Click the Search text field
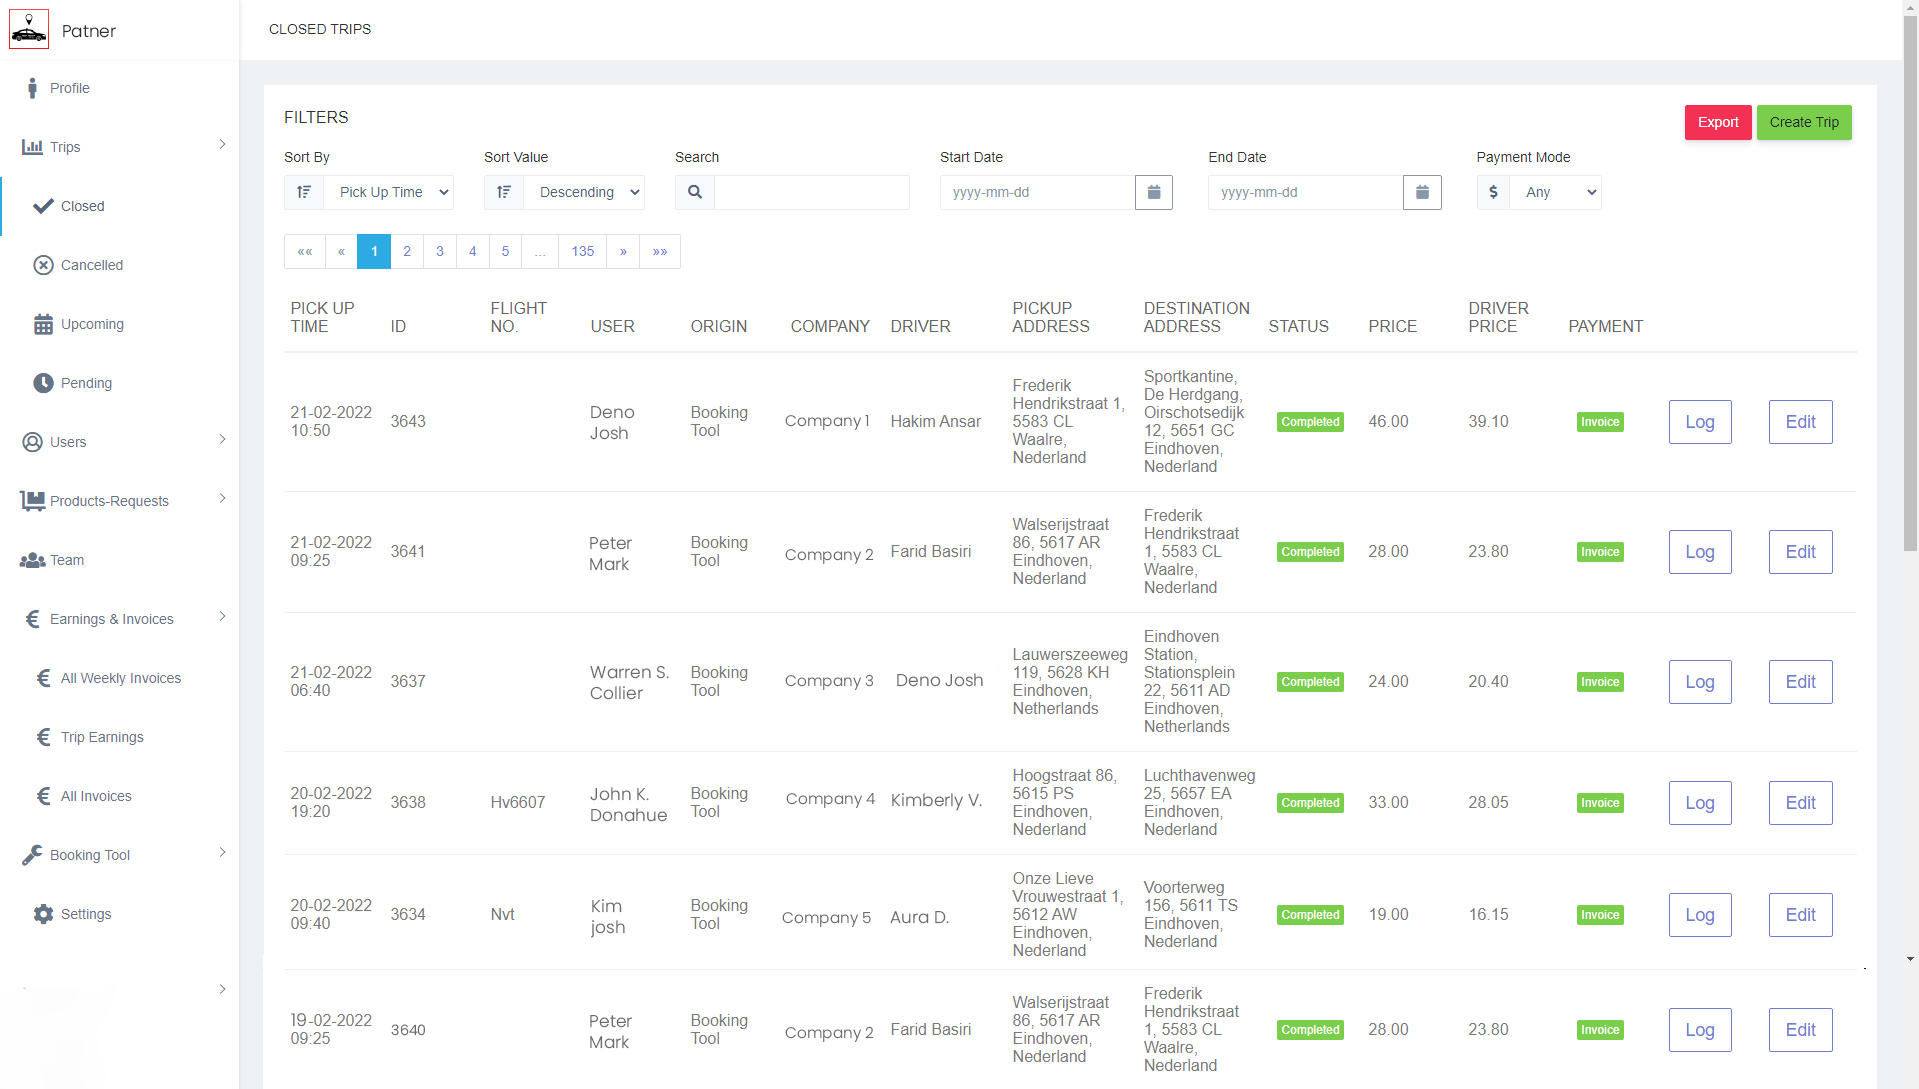Screen dimensions: 1919x1089 [811, 192]
